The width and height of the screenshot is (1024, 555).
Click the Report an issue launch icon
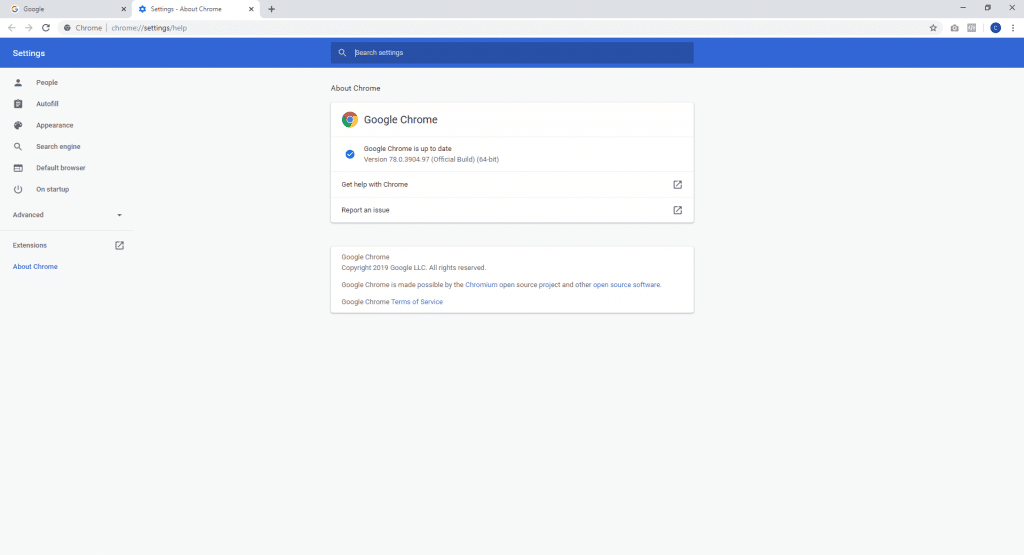click(677, 210)
